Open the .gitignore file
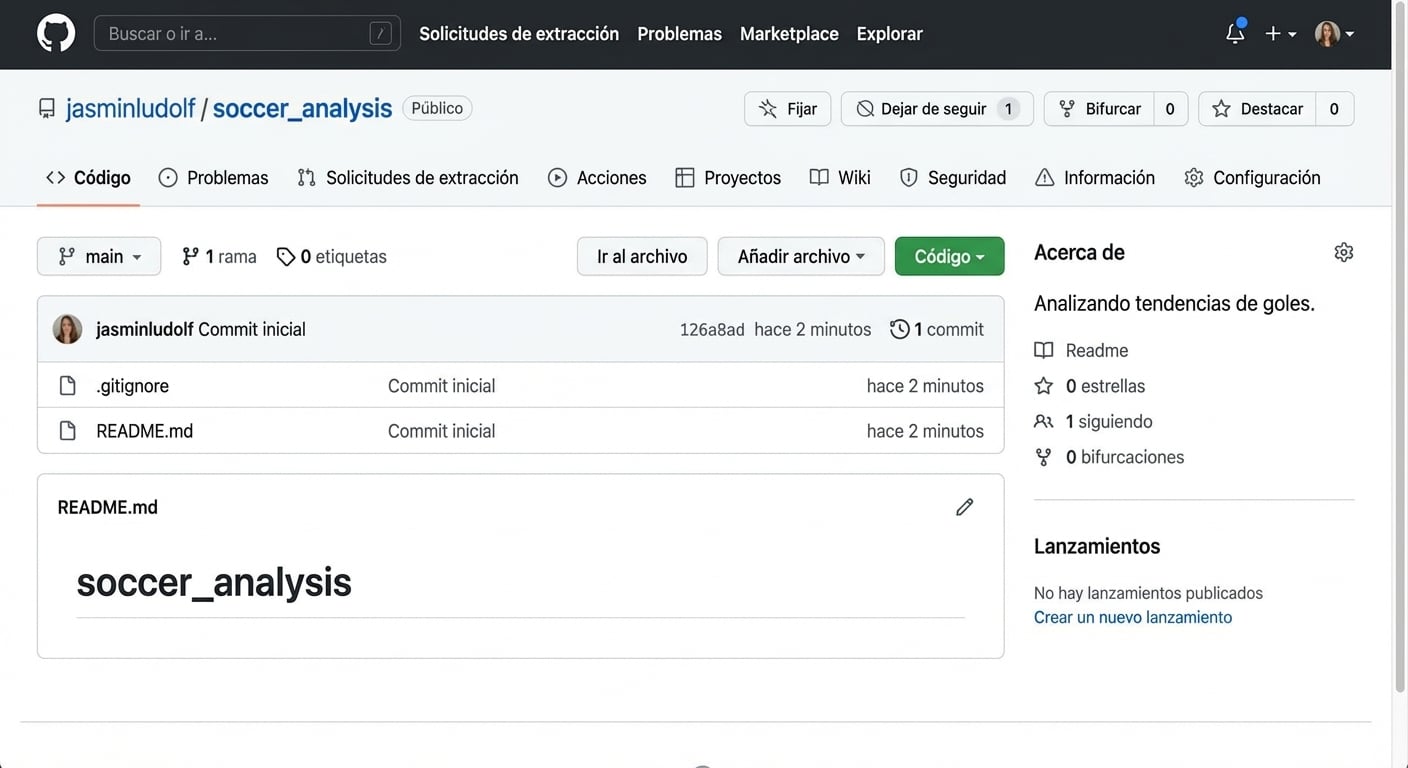Viewport: 1408px width, 768px height. pyautogui.click(x=133, y=386)
